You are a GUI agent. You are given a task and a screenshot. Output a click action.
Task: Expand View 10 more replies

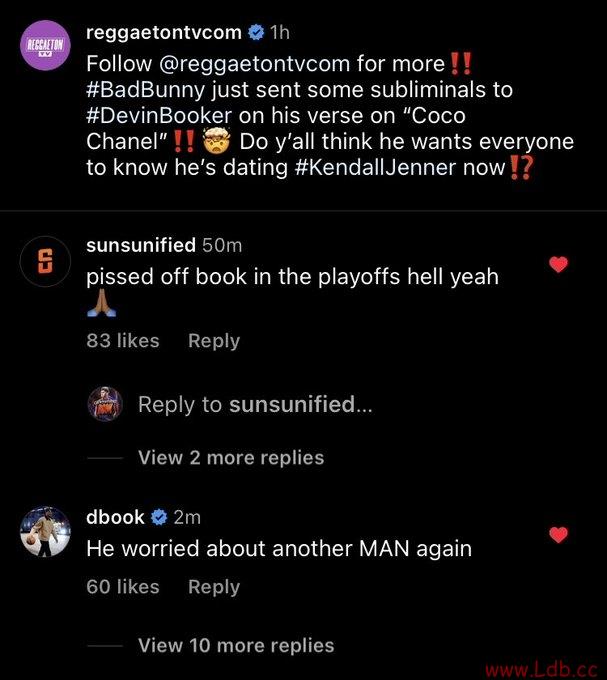(236, 645)
